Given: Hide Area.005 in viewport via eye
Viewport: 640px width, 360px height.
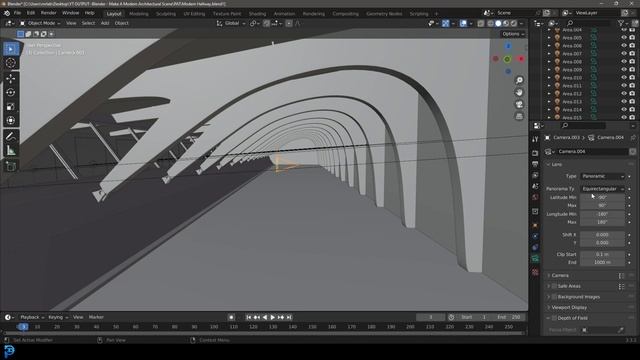Looking at the screenshot, I should click(x=624, y=38).
